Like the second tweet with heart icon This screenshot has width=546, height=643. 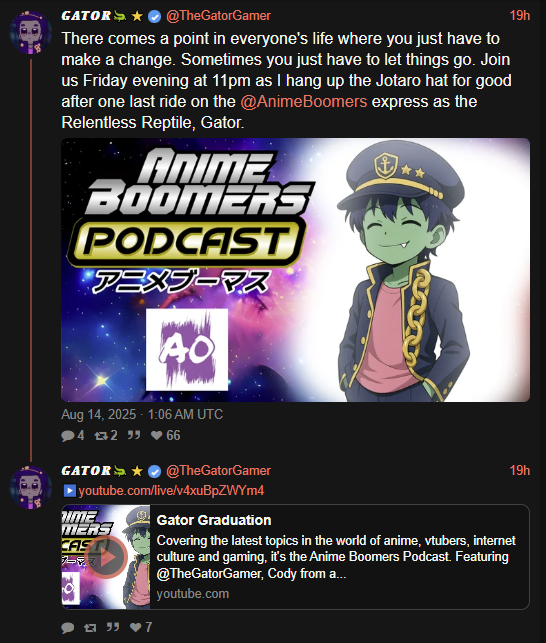click(x=136, y=627)
